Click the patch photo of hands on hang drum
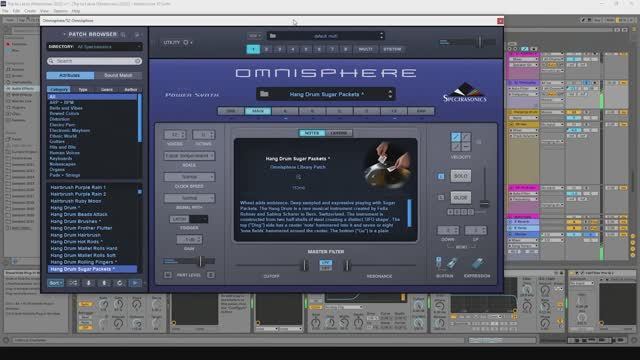 387,165
